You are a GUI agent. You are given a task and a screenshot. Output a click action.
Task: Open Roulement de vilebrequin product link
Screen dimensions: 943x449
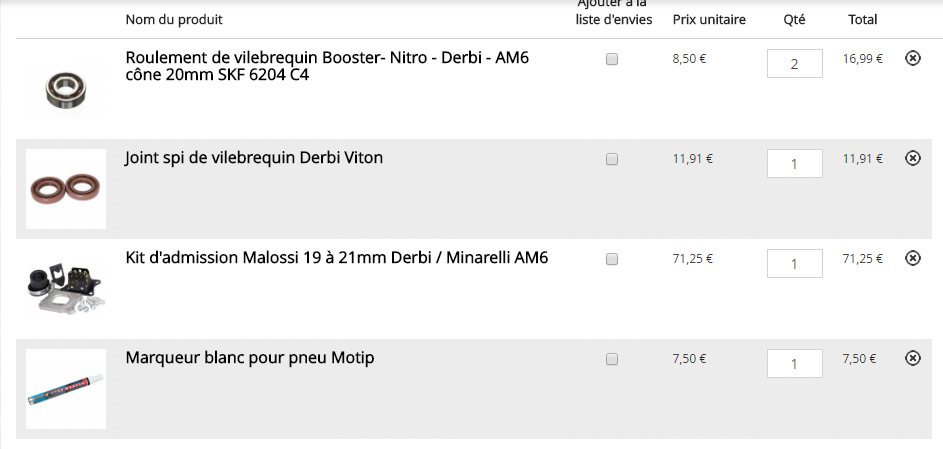pyautogui.click(x=327, y=66)
